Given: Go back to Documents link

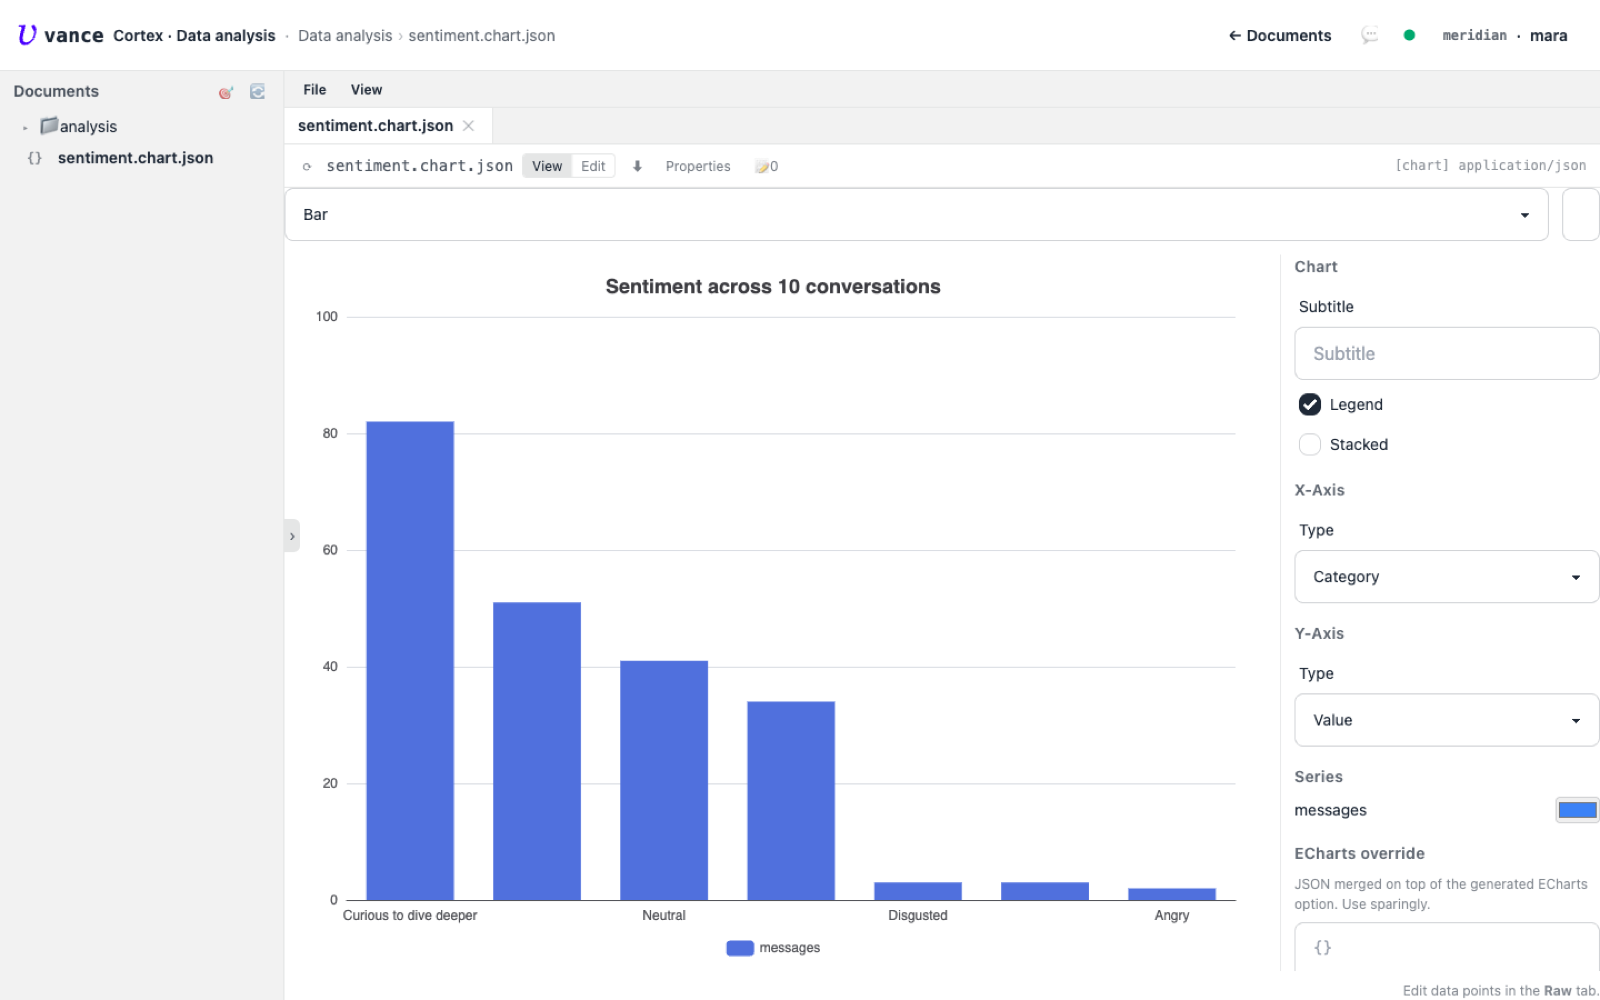Looking at the screenshot, I should [1280, 35].
